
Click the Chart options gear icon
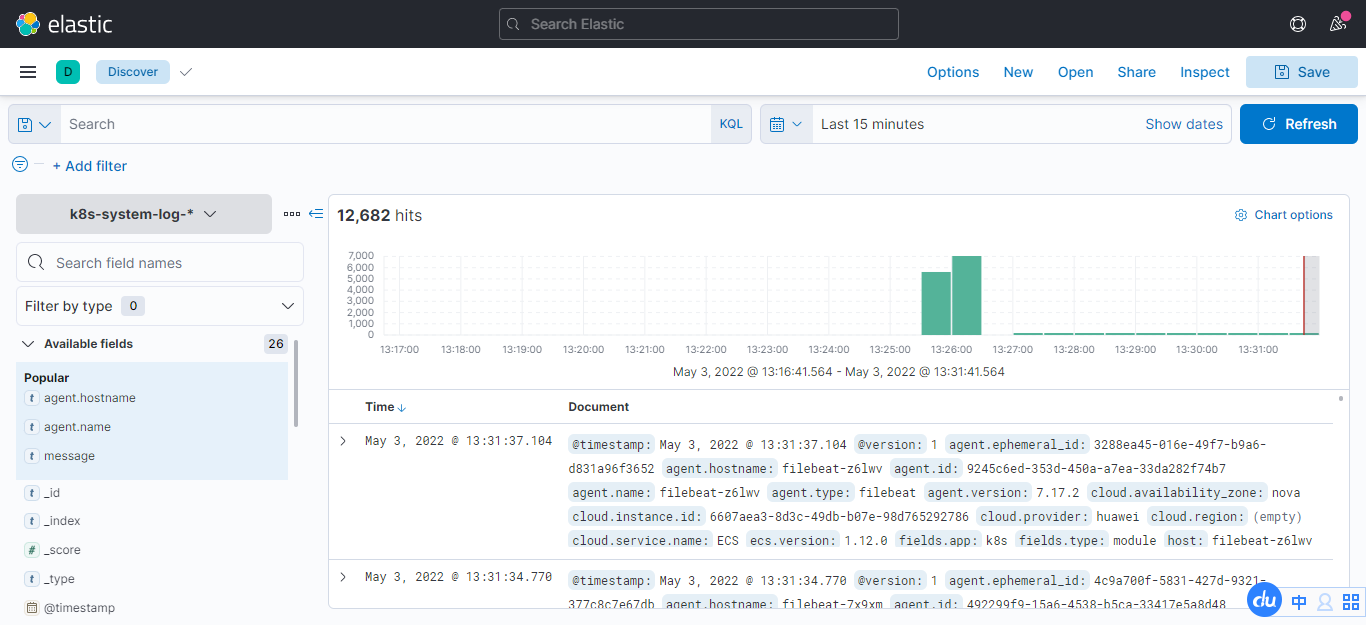point(1241,215)
